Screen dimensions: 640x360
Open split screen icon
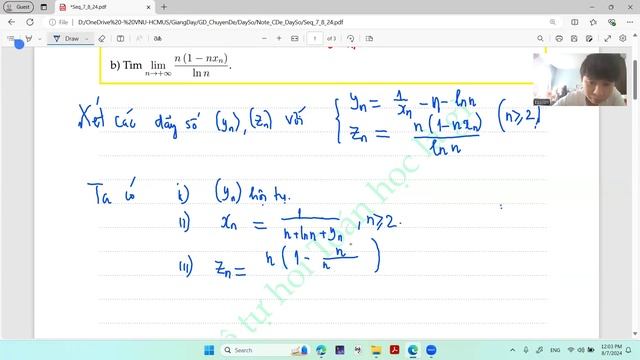tap(575, 22)
